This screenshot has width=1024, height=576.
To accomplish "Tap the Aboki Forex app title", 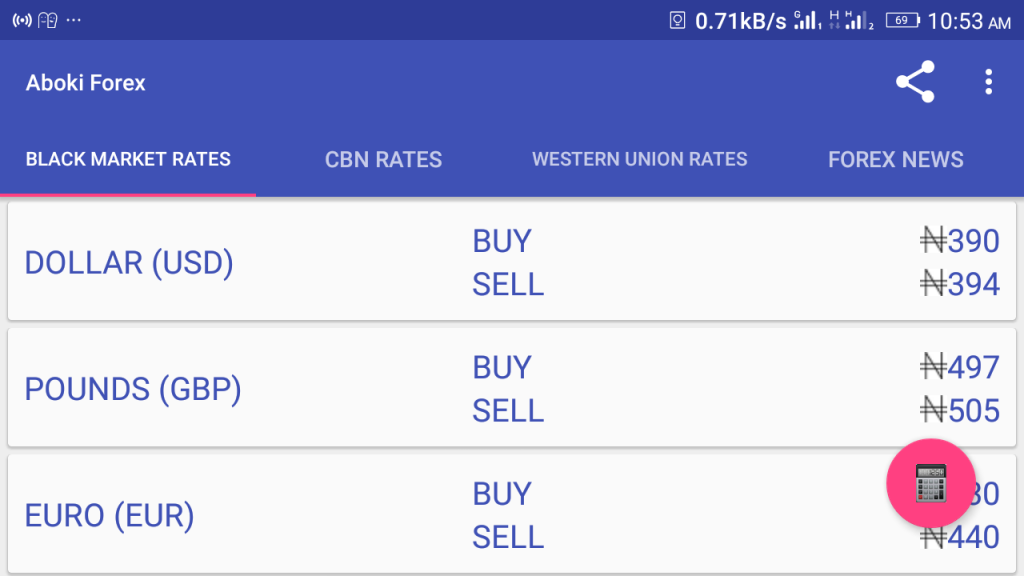I will (x=86, y=83).
